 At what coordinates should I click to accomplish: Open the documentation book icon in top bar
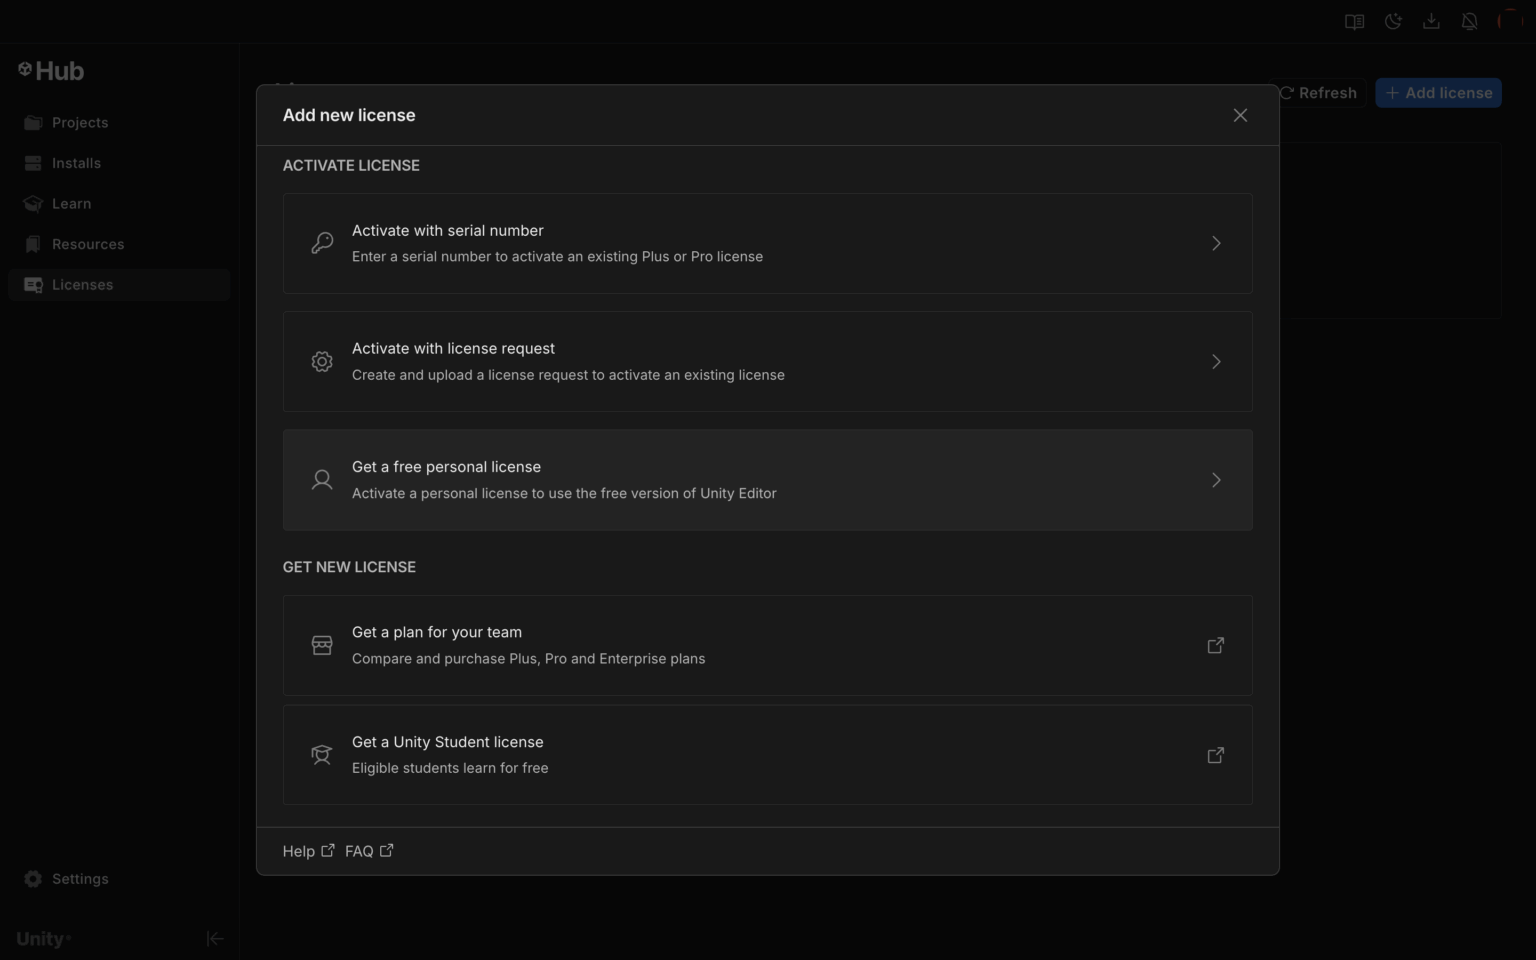1355,21
